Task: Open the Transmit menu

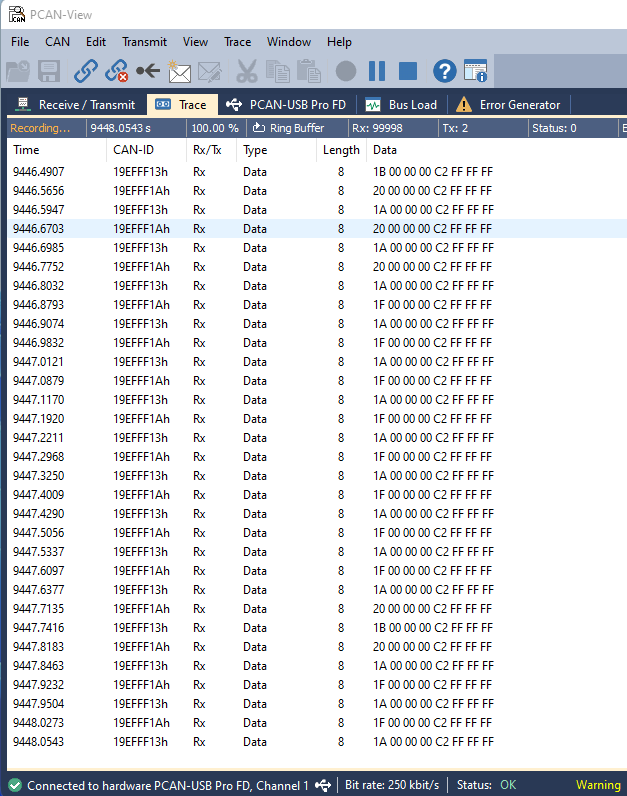Action: [x=144, y=42]
